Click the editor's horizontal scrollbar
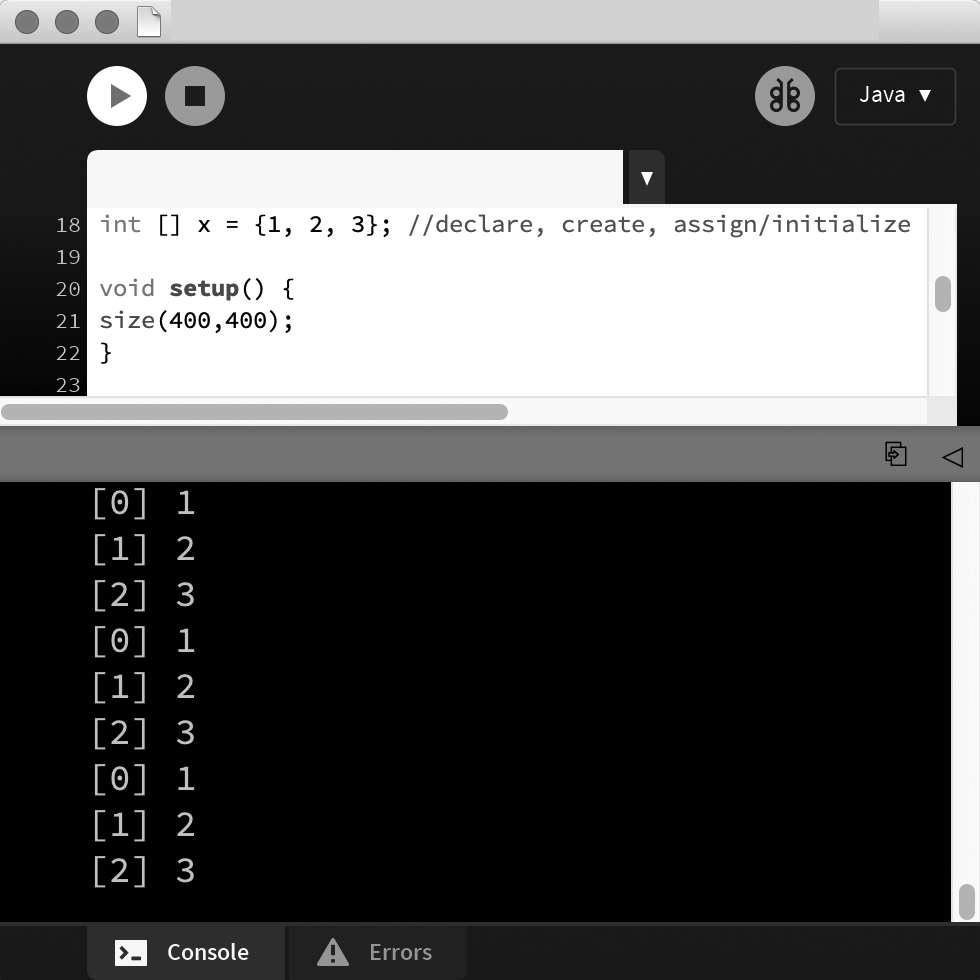980x980 pixels. (255, 412)
